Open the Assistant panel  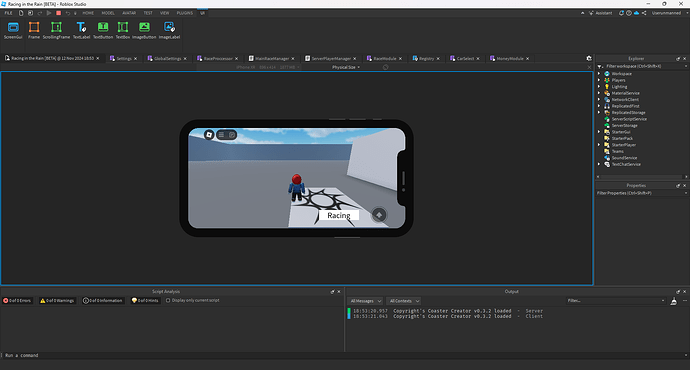pos(601,13)
